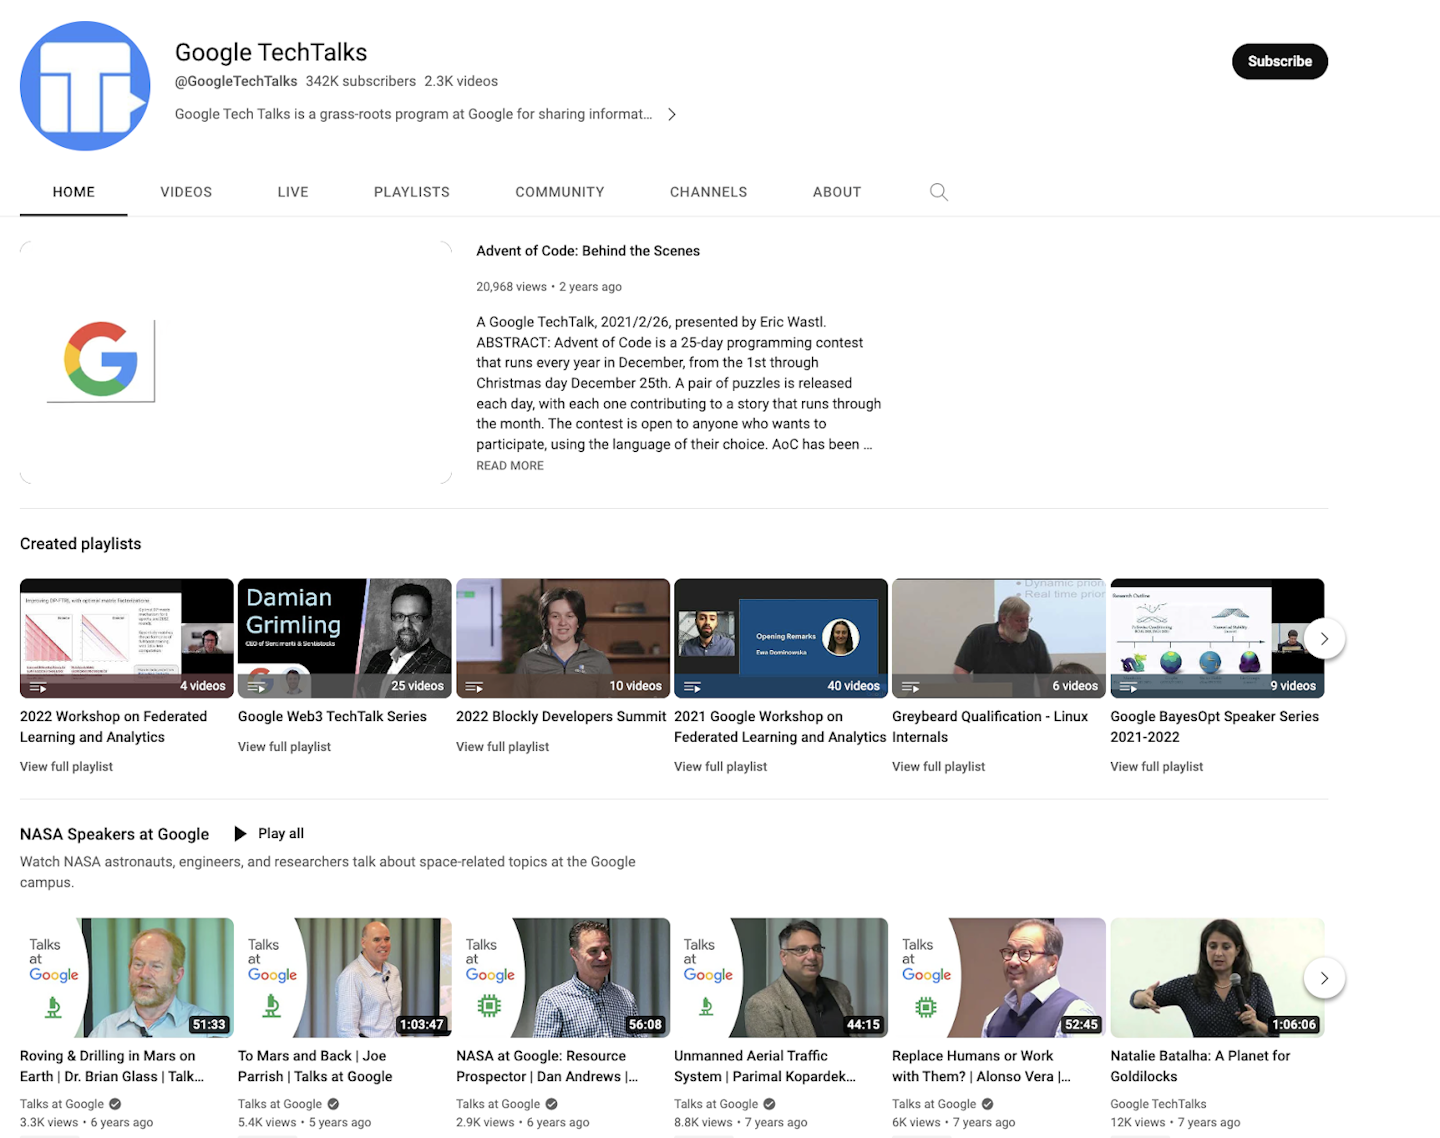Next arrow on Created playlists carousel
This screenshot has height=1138, width=1440.
click(x=1324, y=638)
